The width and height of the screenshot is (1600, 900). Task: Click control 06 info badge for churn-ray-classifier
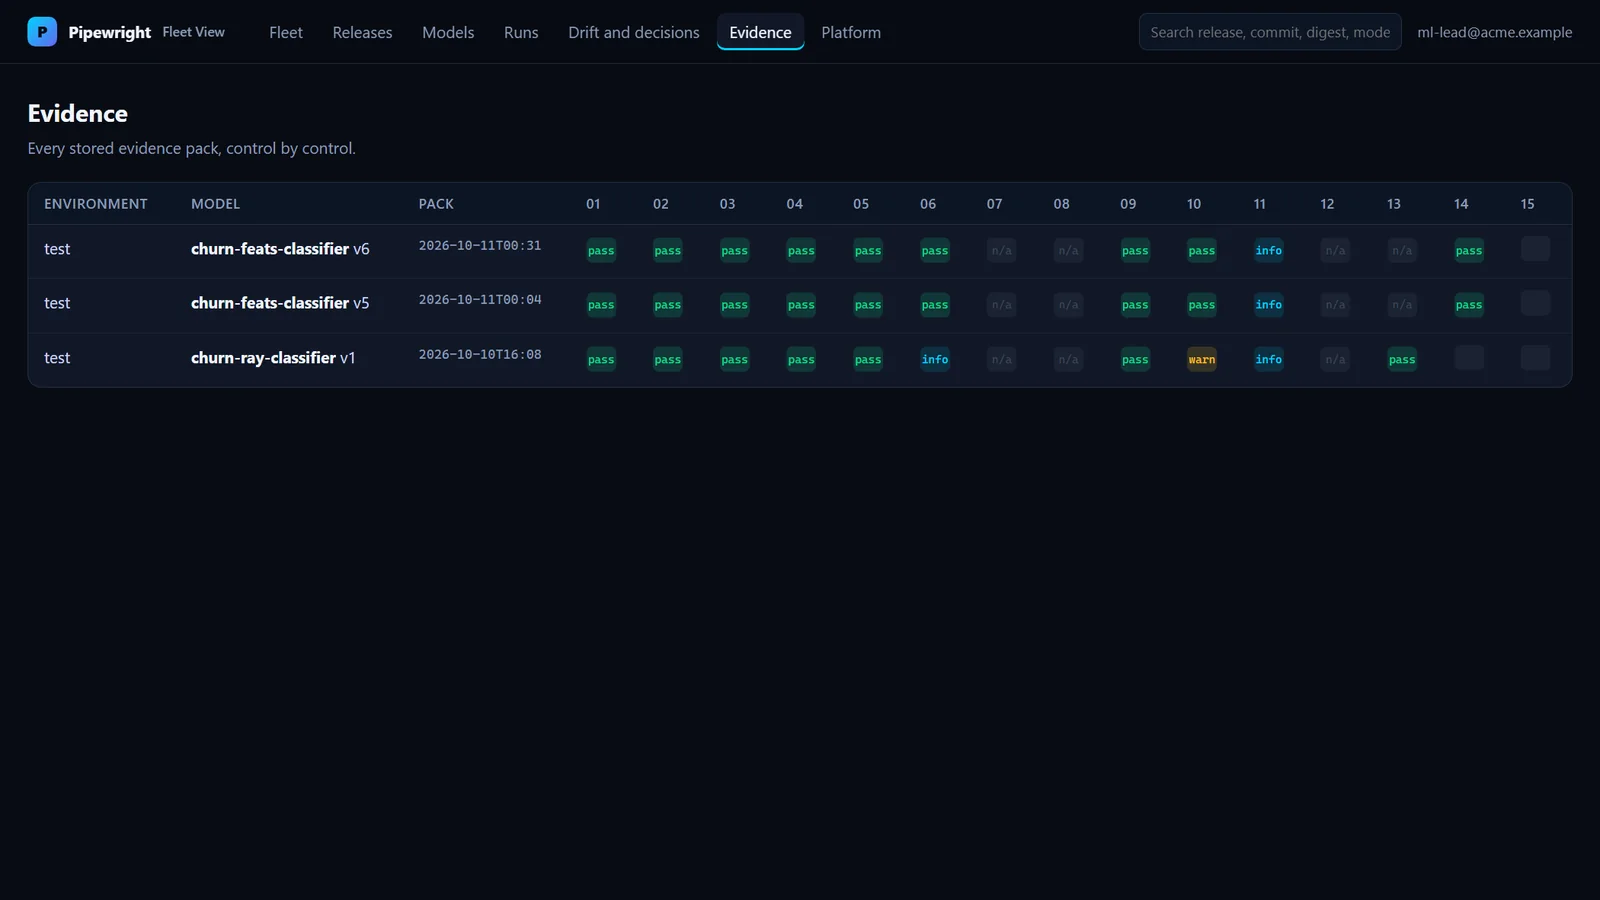pos(935,359)
